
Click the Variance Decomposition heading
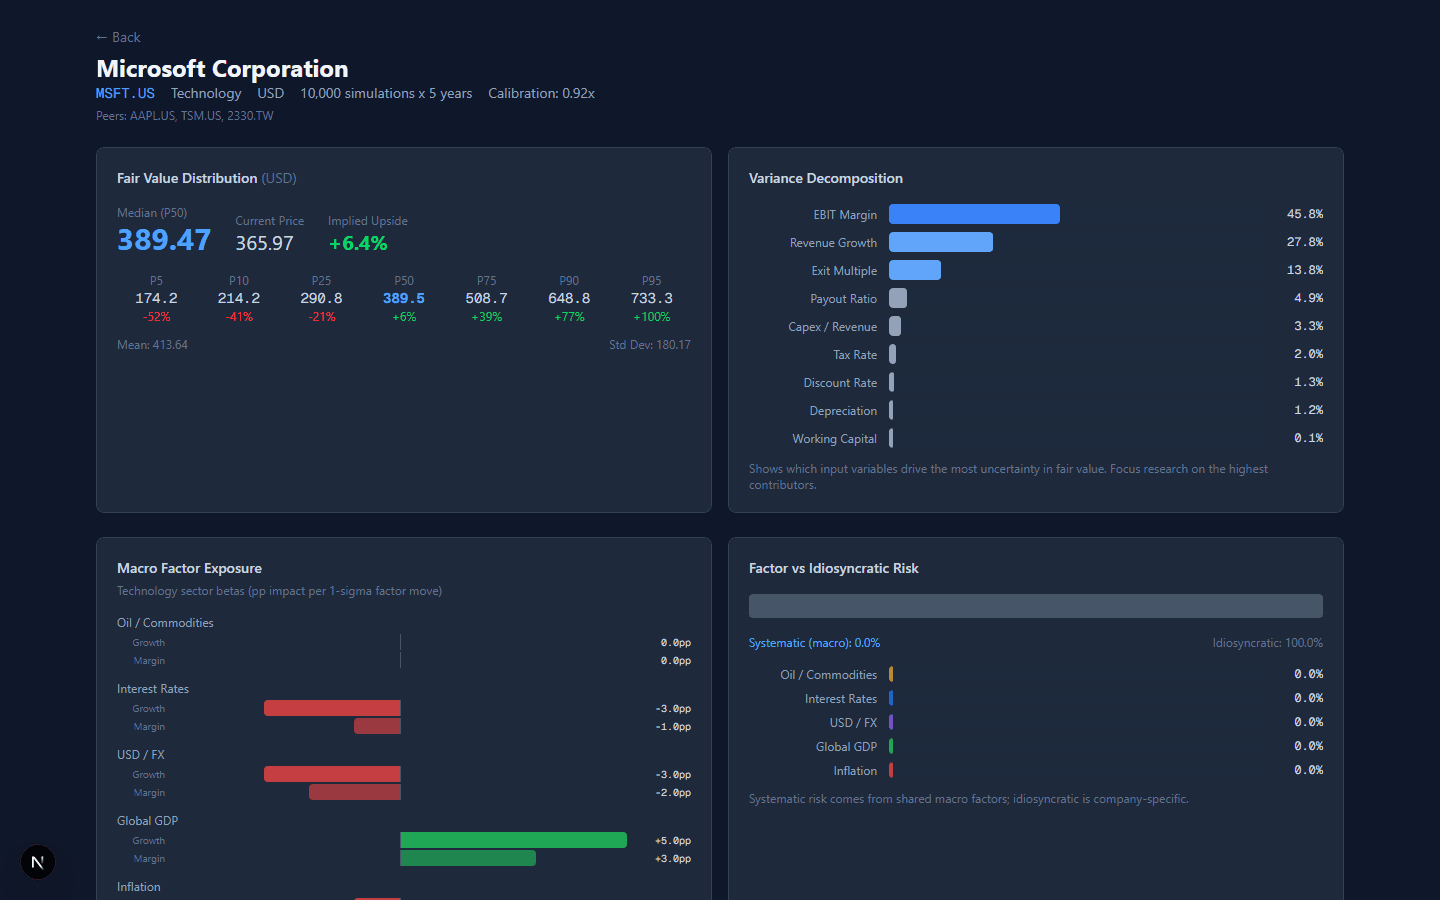click(826, 178)
